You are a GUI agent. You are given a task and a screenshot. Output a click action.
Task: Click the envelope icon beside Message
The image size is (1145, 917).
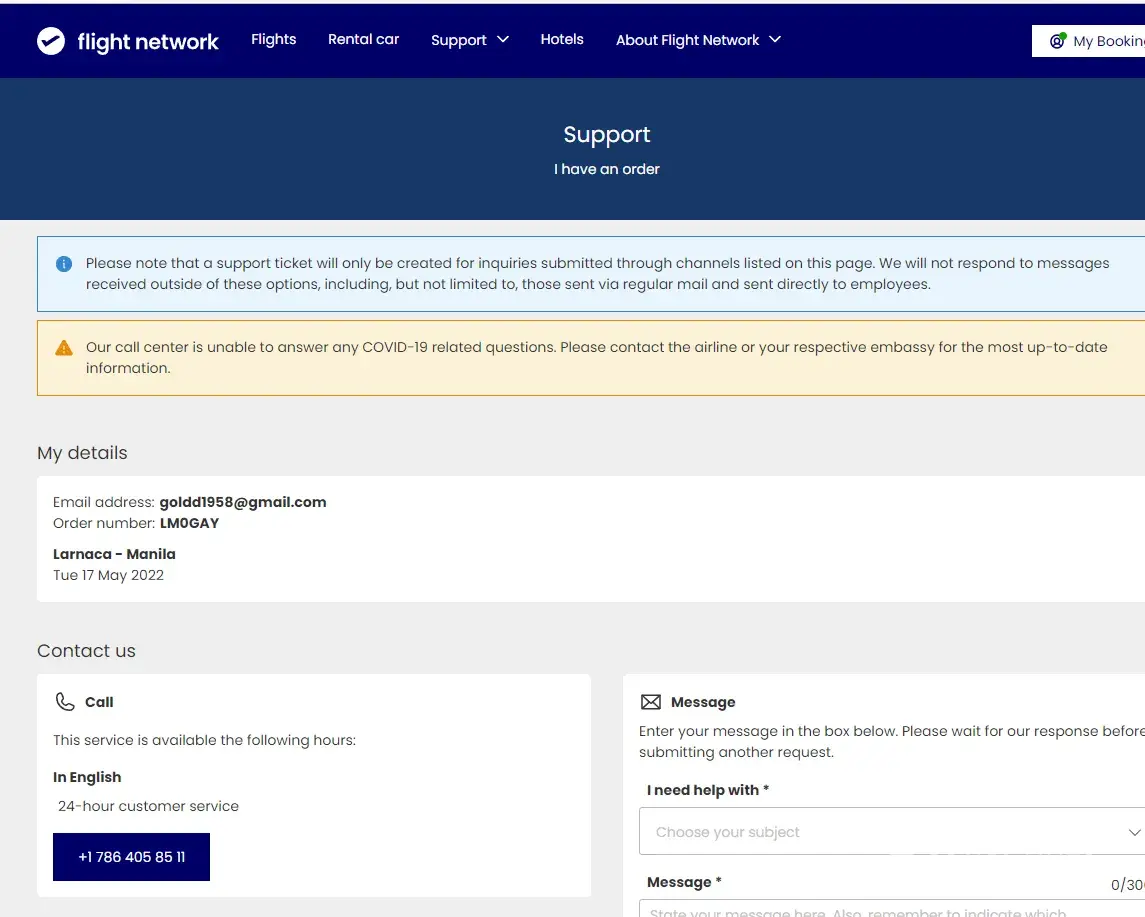[x=651, y=702]
